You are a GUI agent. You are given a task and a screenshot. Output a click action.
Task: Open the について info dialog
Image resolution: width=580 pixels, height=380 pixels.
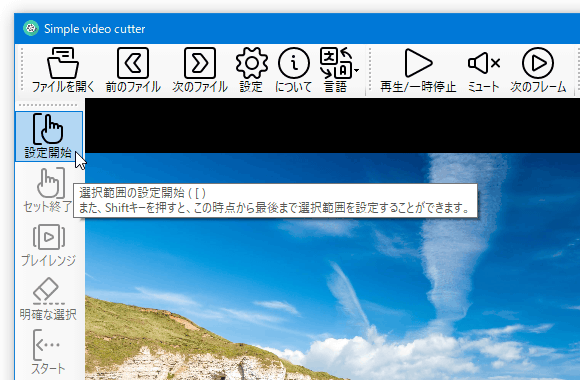click(x=294, y=70)
